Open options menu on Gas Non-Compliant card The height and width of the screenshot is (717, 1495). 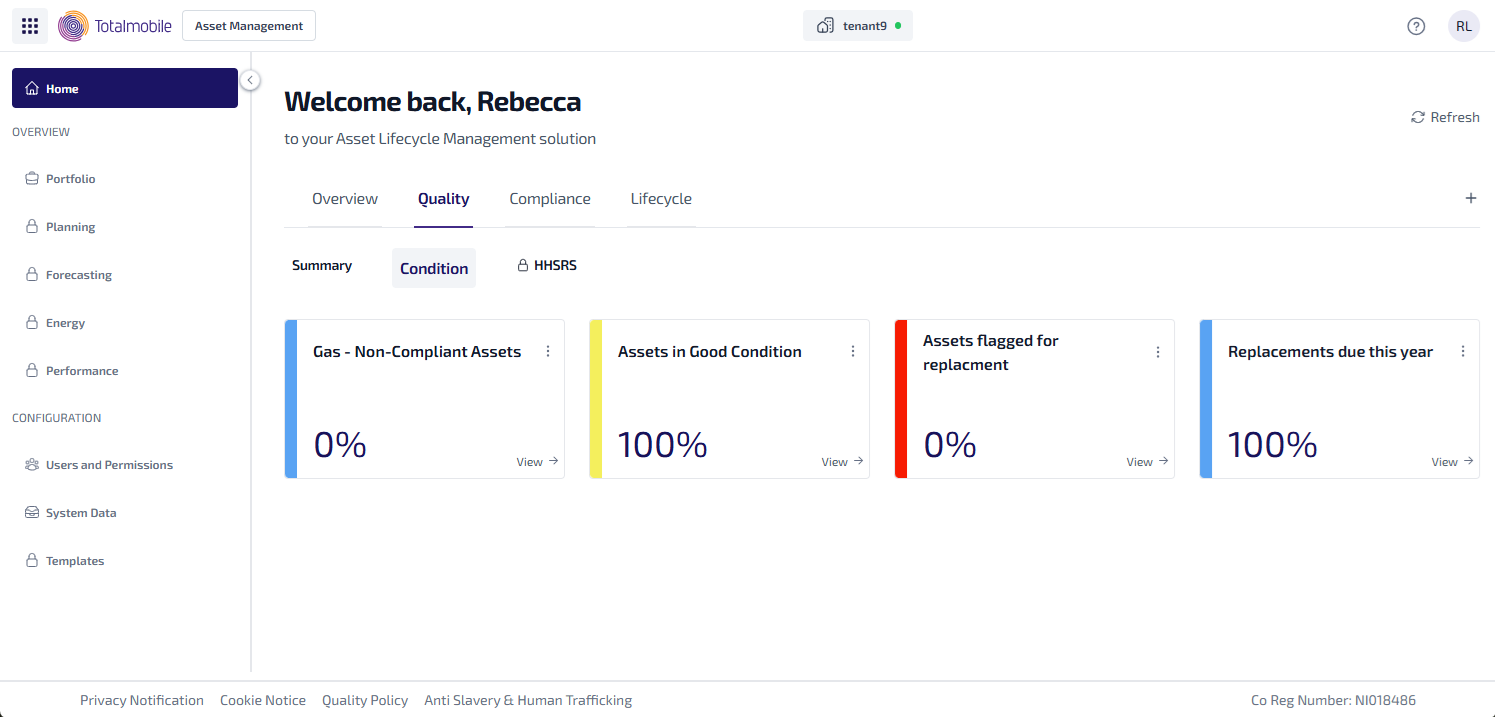click(x=548, y=351)
